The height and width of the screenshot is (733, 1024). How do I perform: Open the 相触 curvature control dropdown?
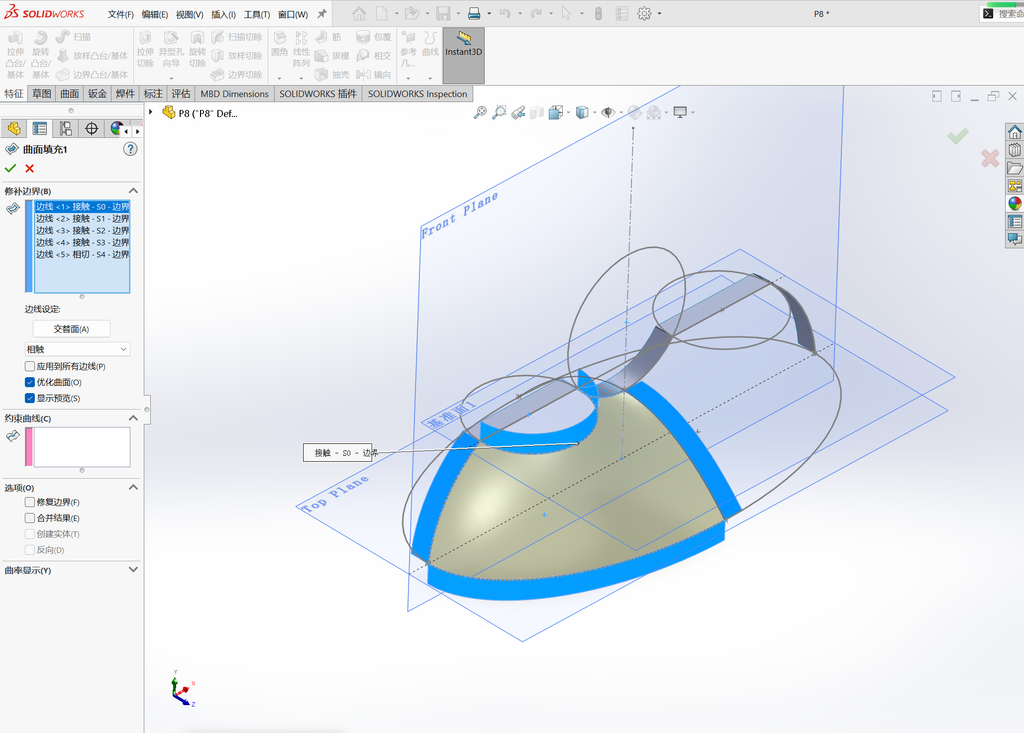click(77, 349)
